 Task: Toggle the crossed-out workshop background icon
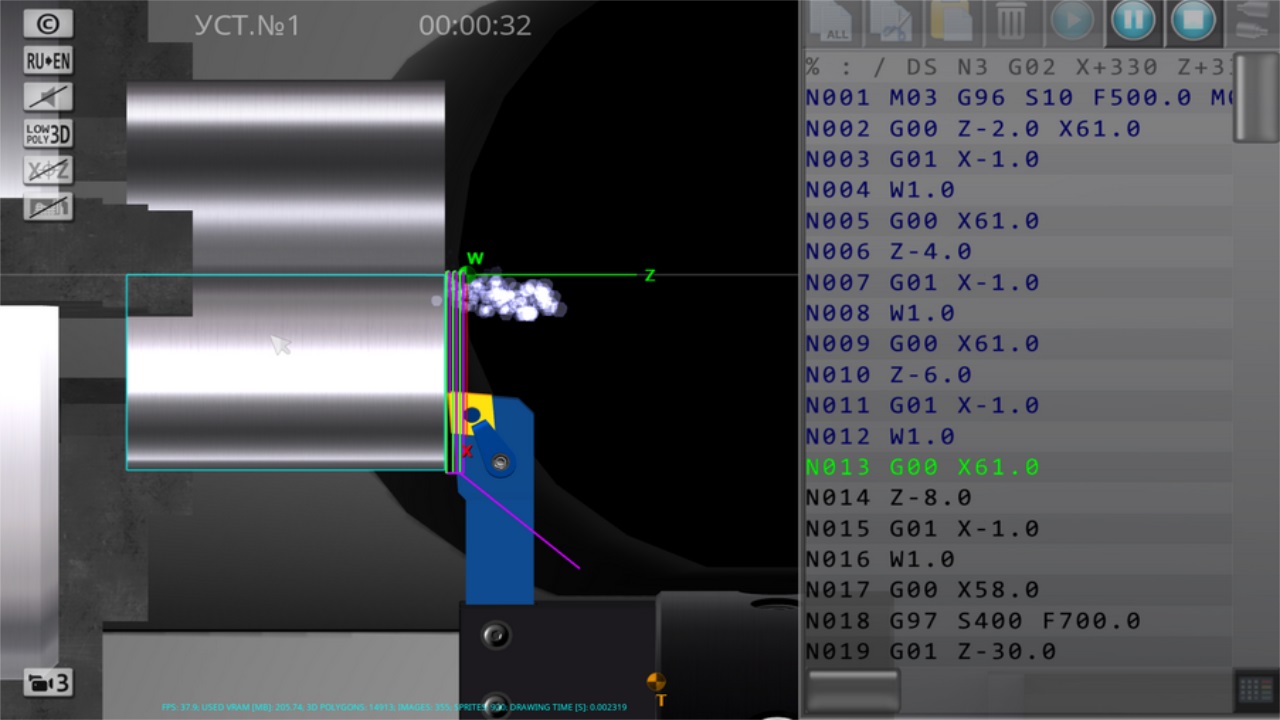[x=48, y=206]
